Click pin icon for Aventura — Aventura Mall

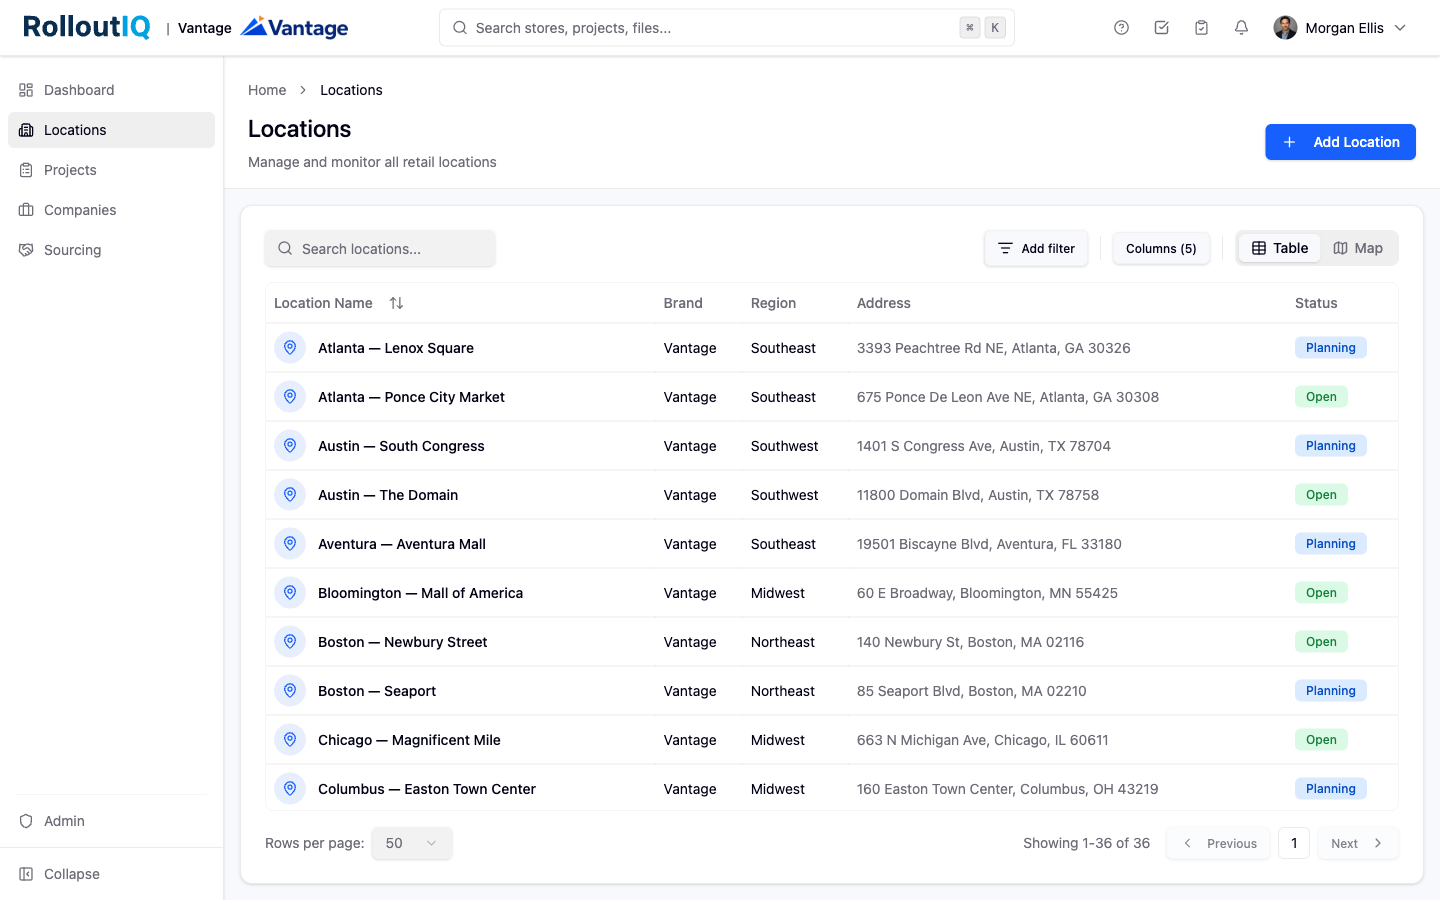coord(290,544)
